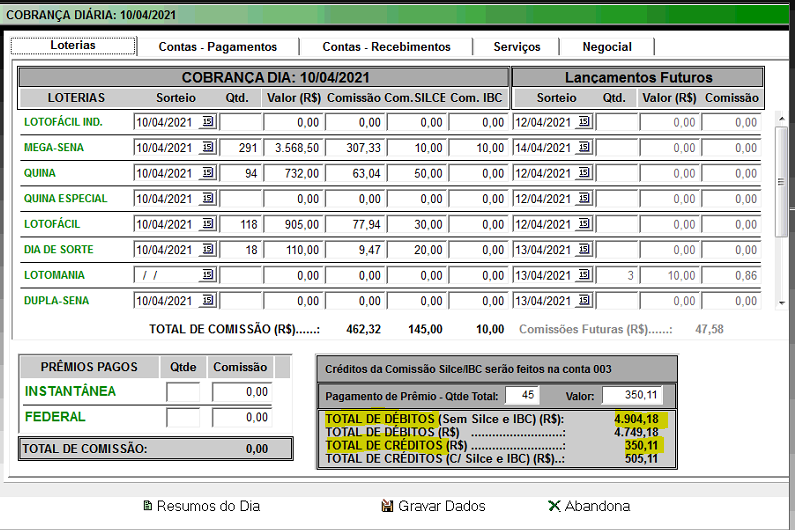This screenshot has height=530, width=795.
Task: Open calendar icon for QUINA ESPECIAL sorteio date
Action: 208,198
